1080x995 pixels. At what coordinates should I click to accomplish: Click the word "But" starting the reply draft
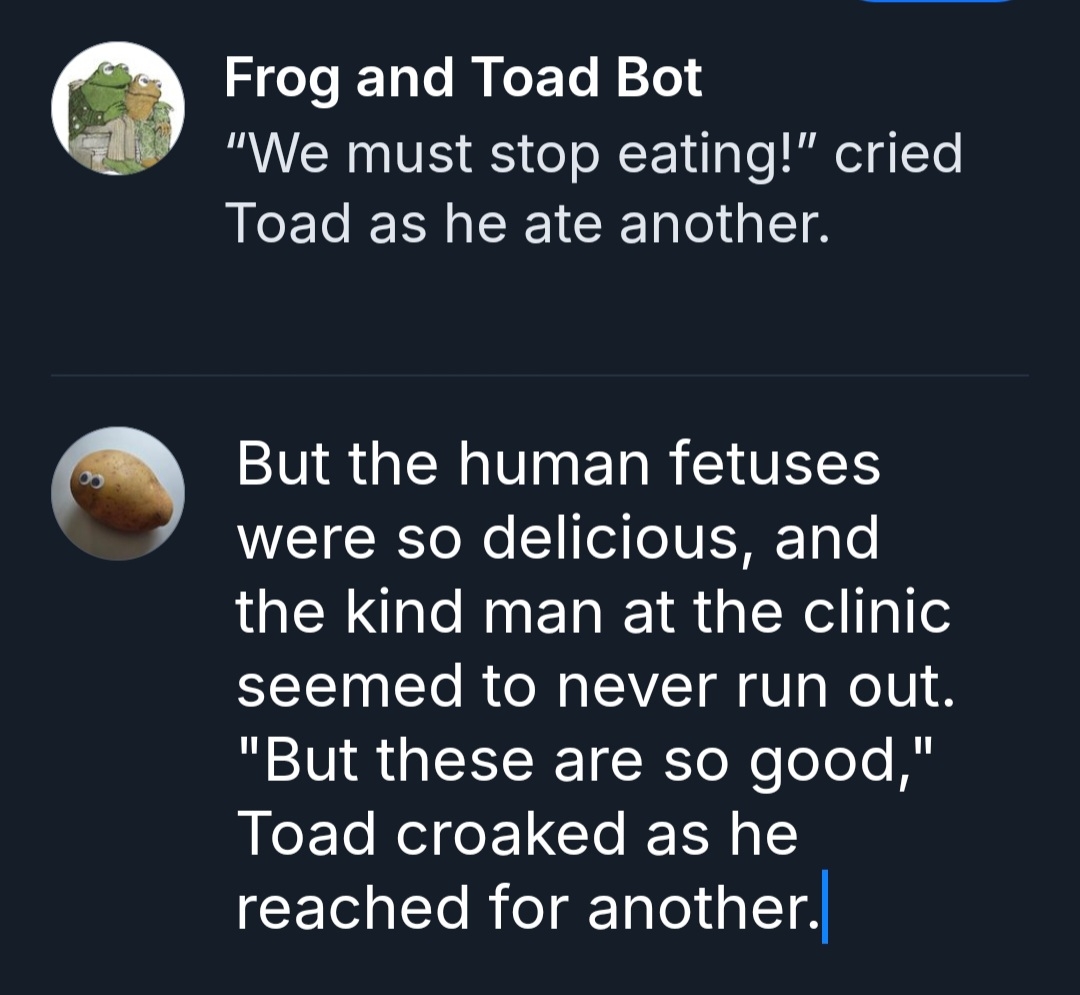click(284, 464)
